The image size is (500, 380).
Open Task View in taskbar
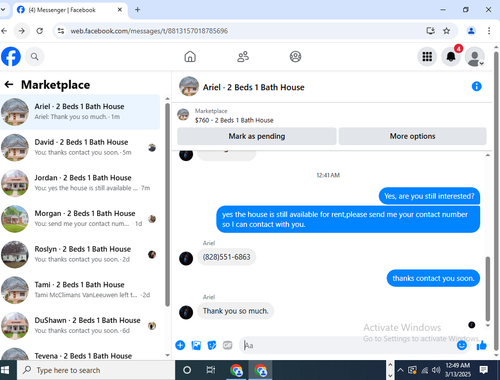(210, 370)
